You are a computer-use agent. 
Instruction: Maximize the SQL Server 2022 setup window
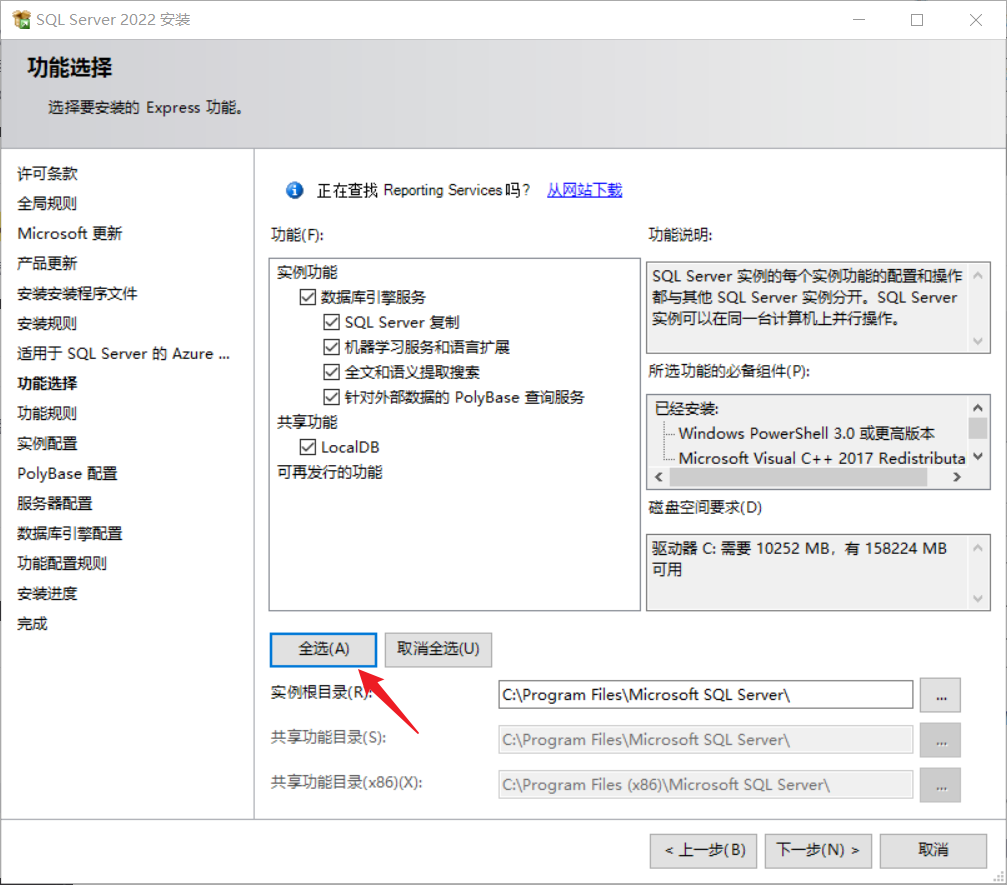[x=917, y=20]
